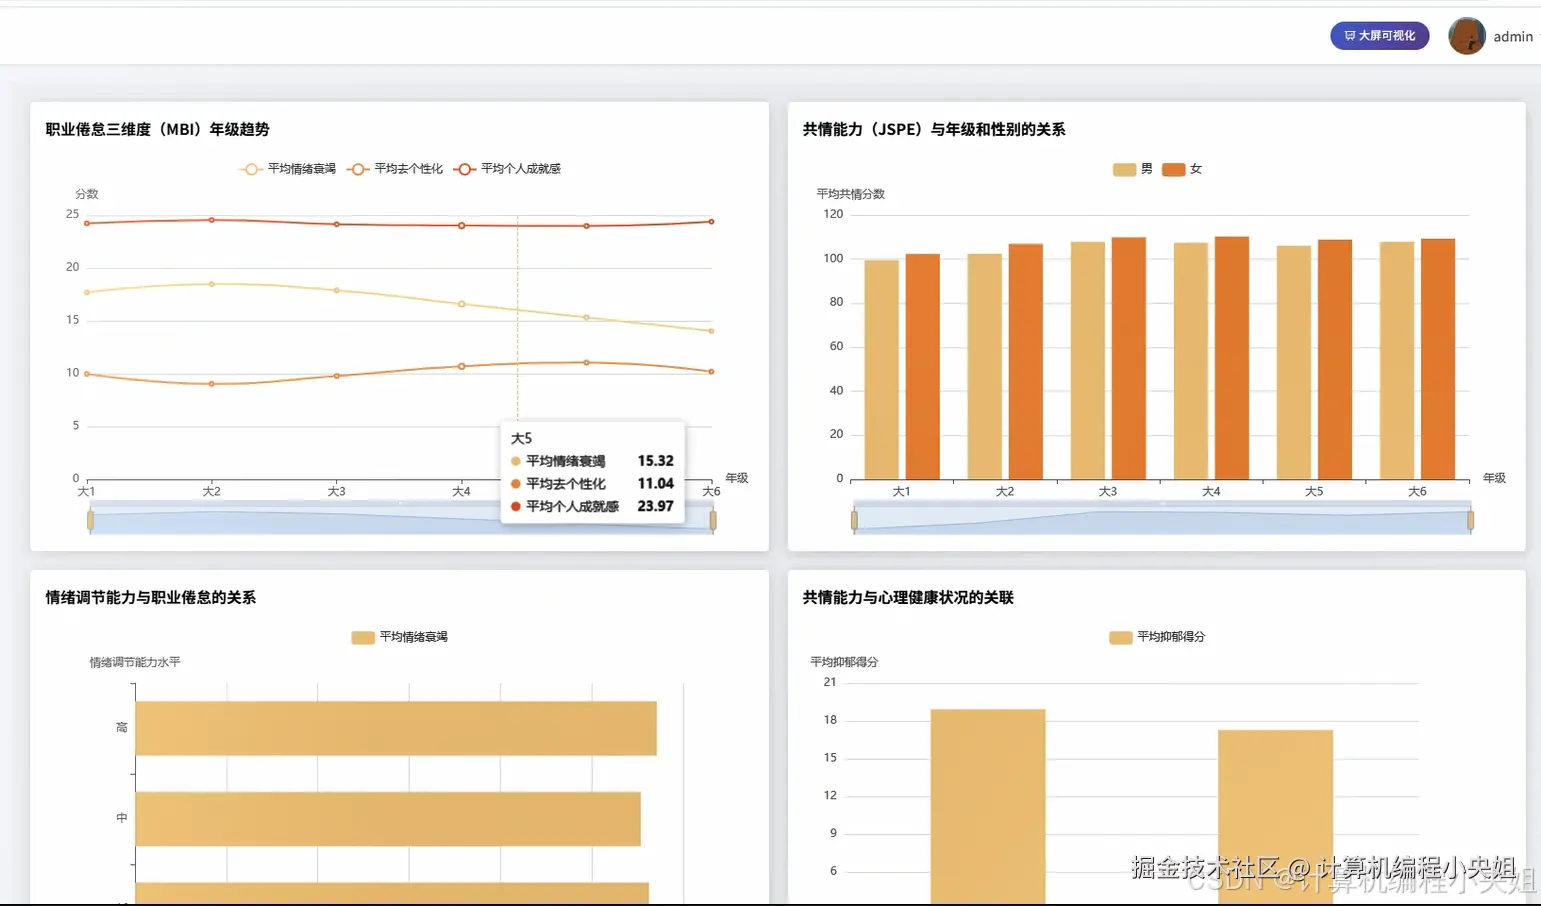Click the 大5 x-axis label in JSPE chart
The height and width of the screenshot is (906, 1541).
[x=1314, y=492]
